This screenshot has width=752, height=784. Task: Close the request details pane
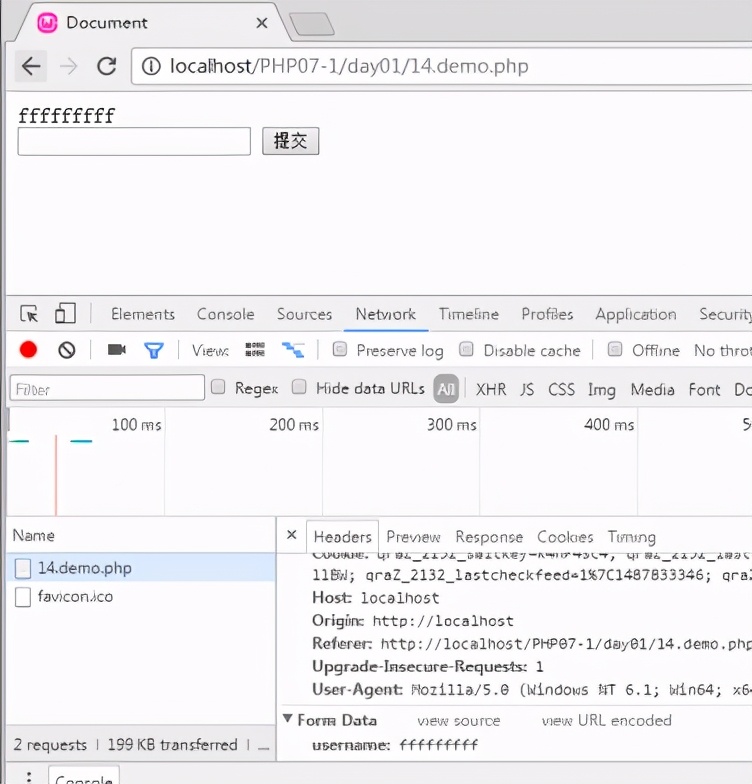[292, 535]
